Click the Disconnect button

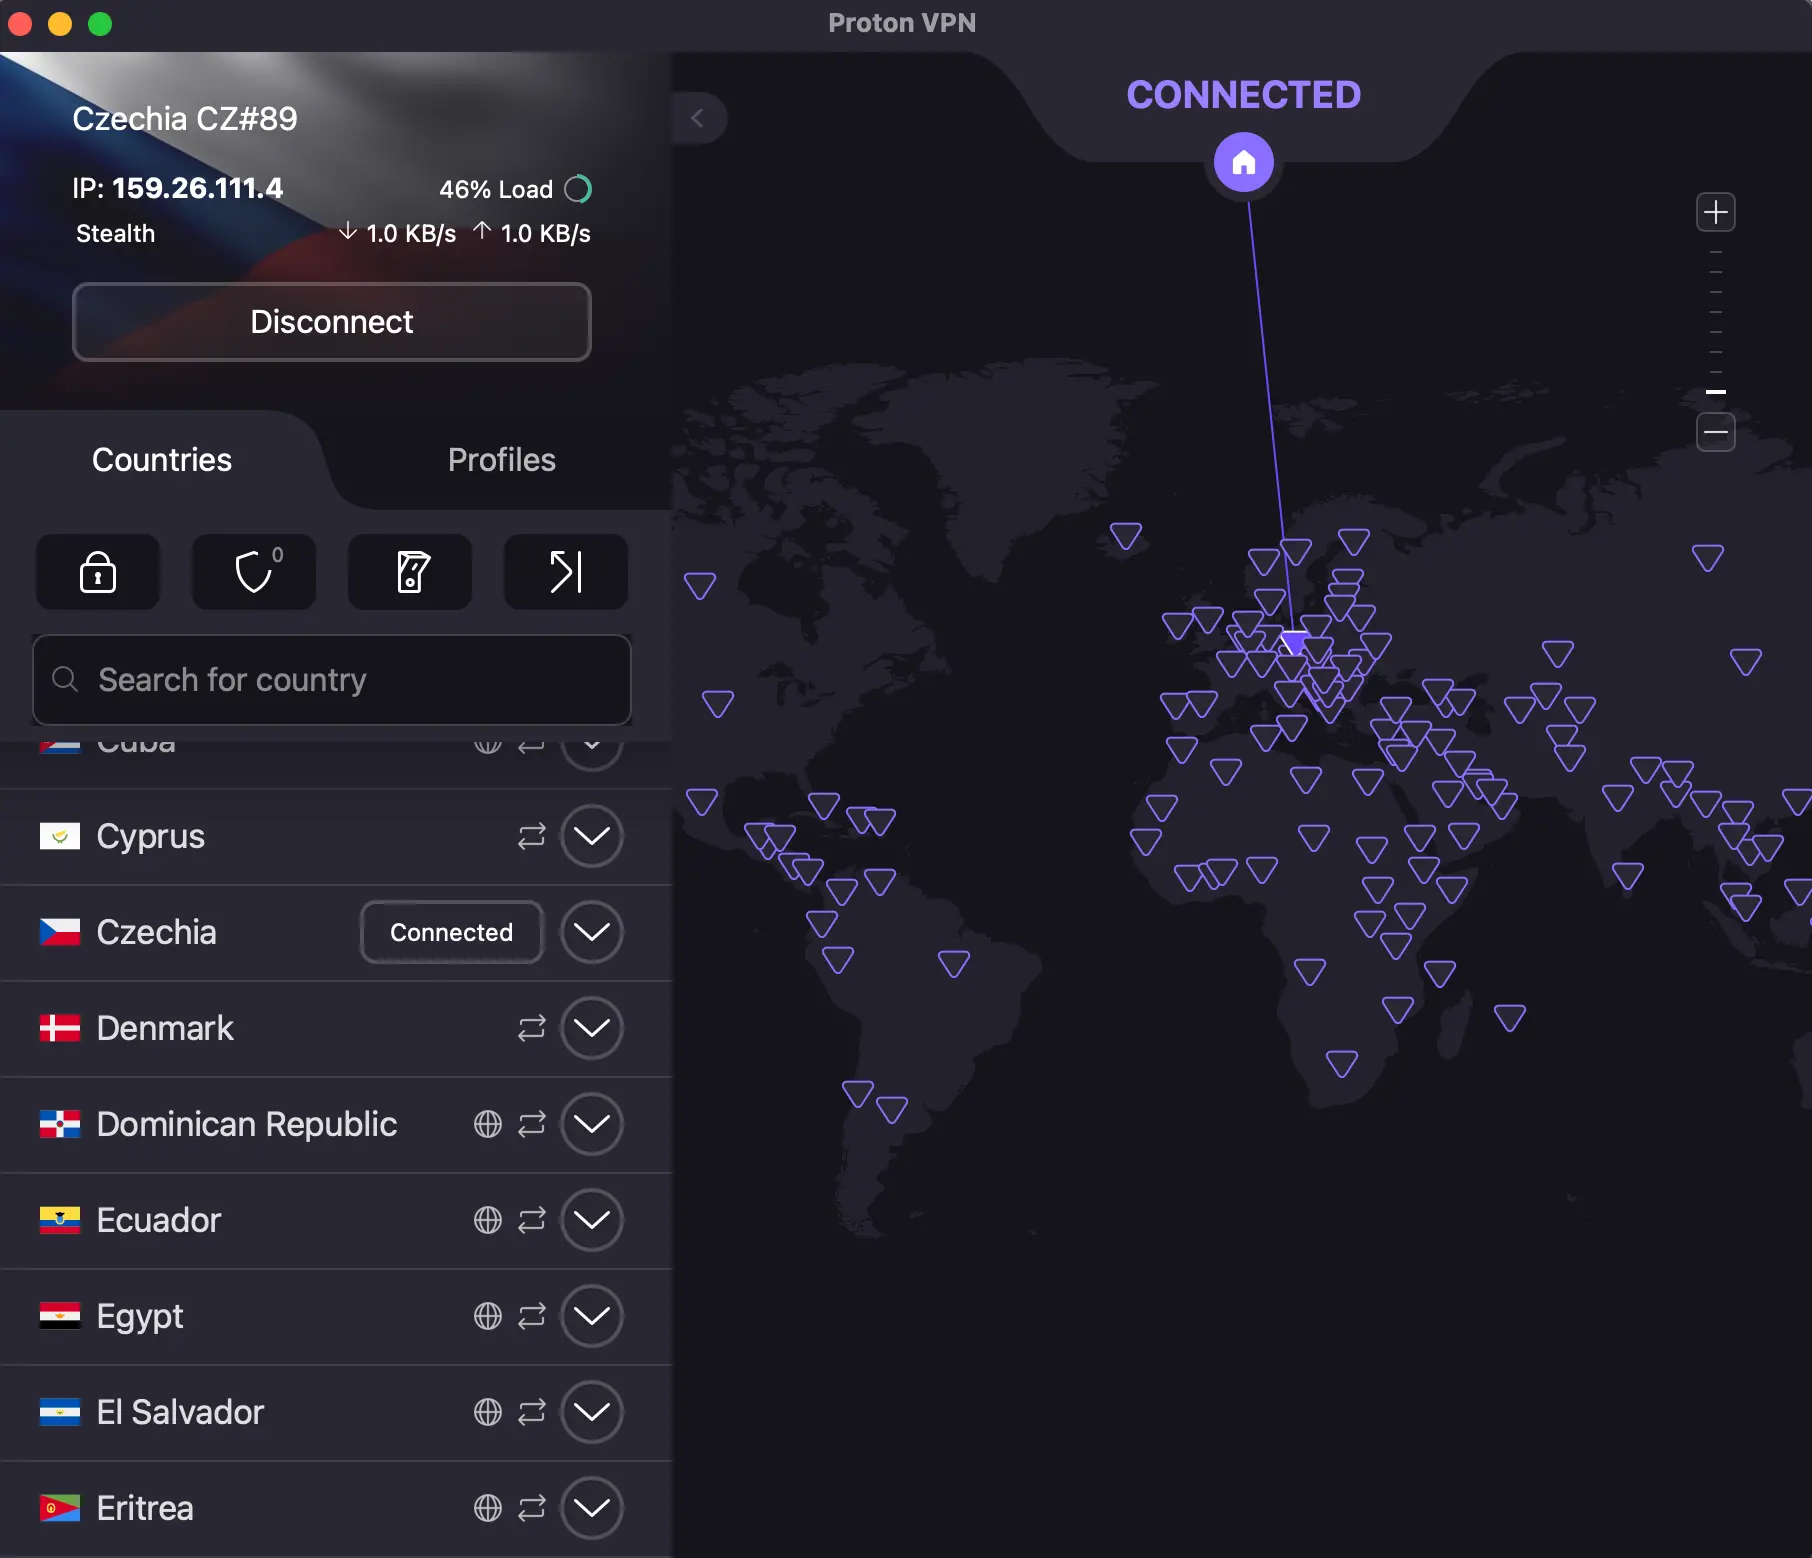click(x=331, y=322)
